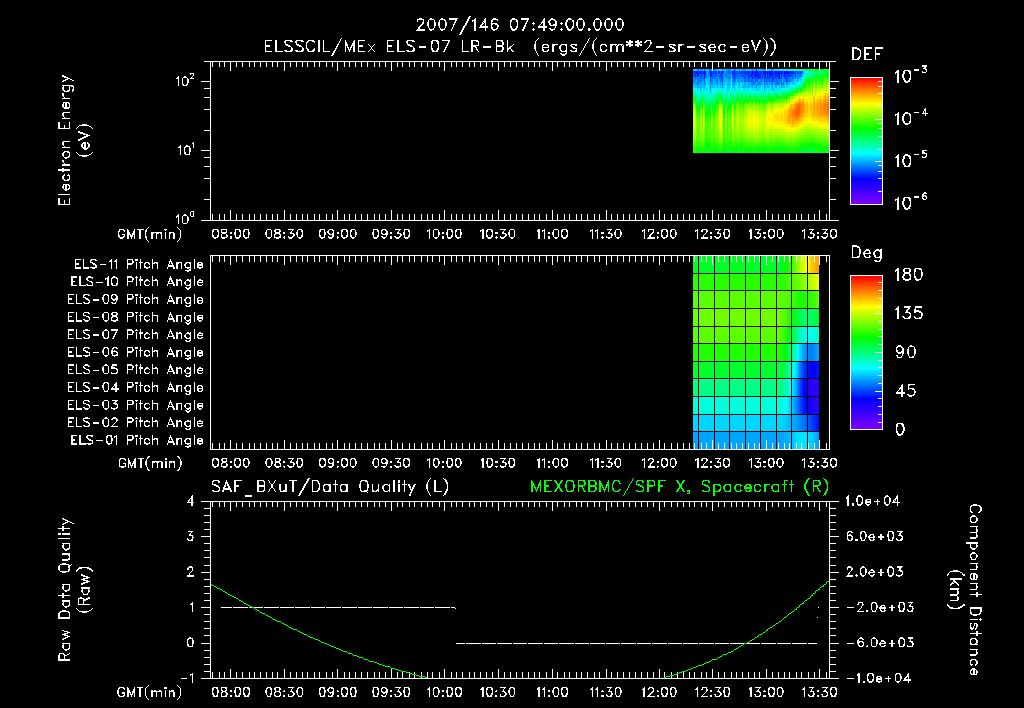Image resolution: width=1024 pixels, height=708 pixels.
Task: Click 12:30 tick label under energy panel
Action: [x=712, y=234]
